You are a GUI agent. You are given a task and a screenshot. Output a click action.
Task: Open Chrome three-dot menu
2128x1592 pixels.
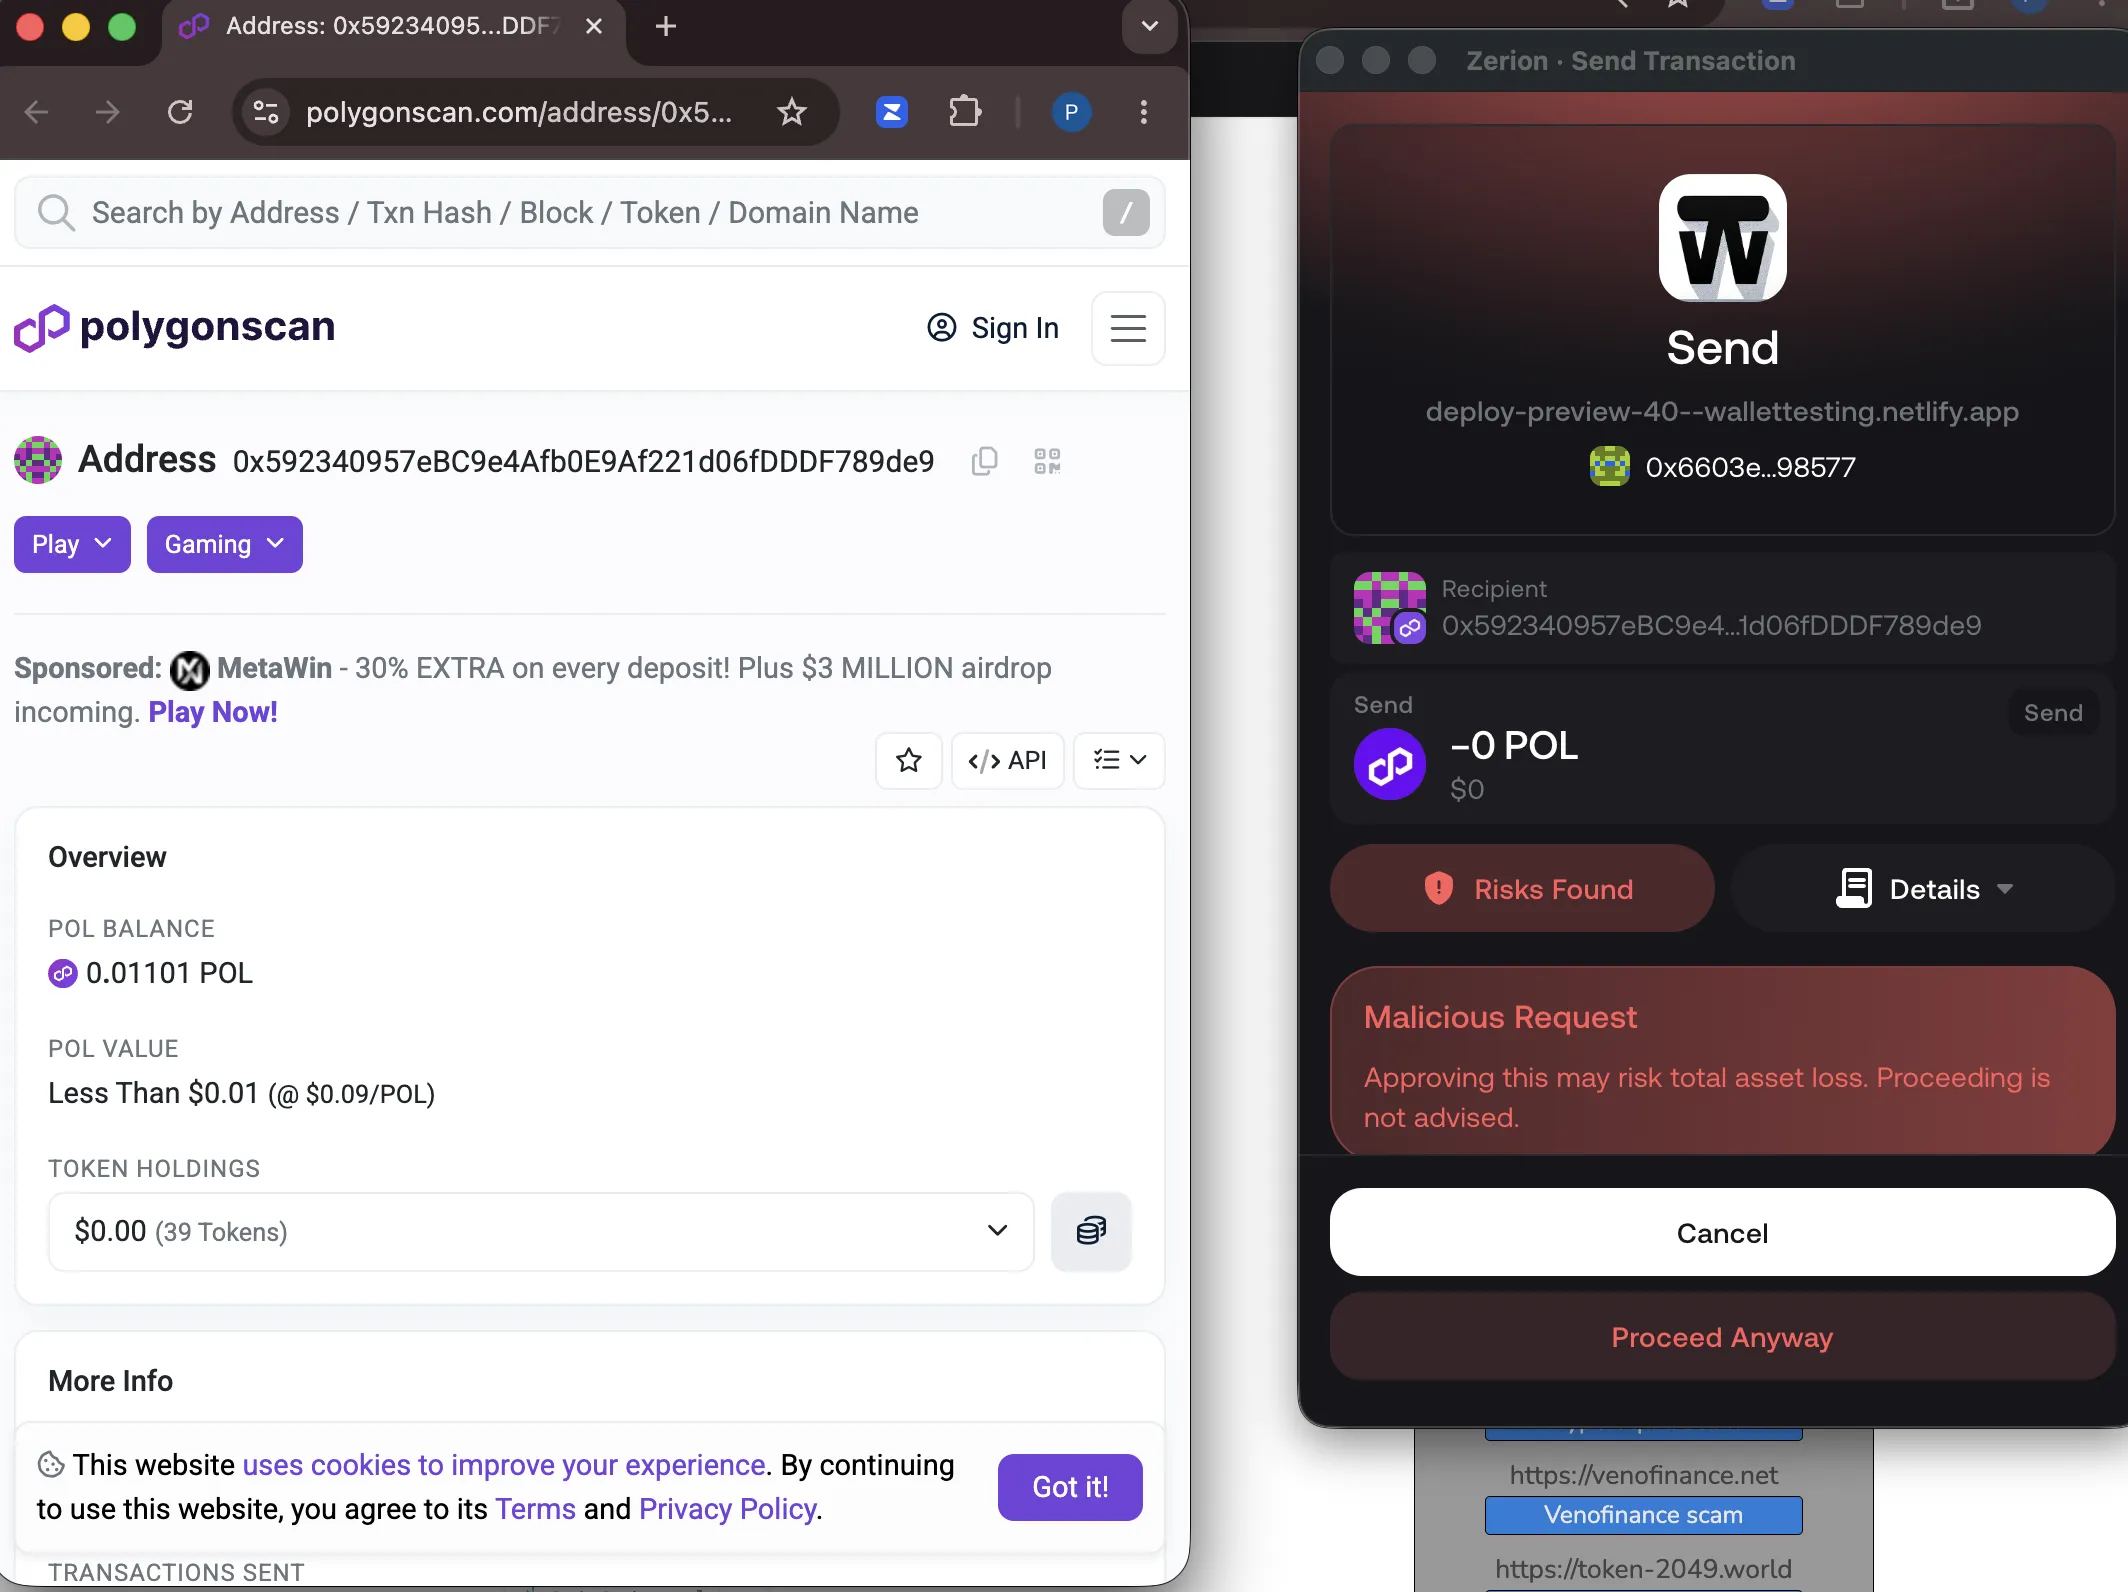pos(1144,112)
